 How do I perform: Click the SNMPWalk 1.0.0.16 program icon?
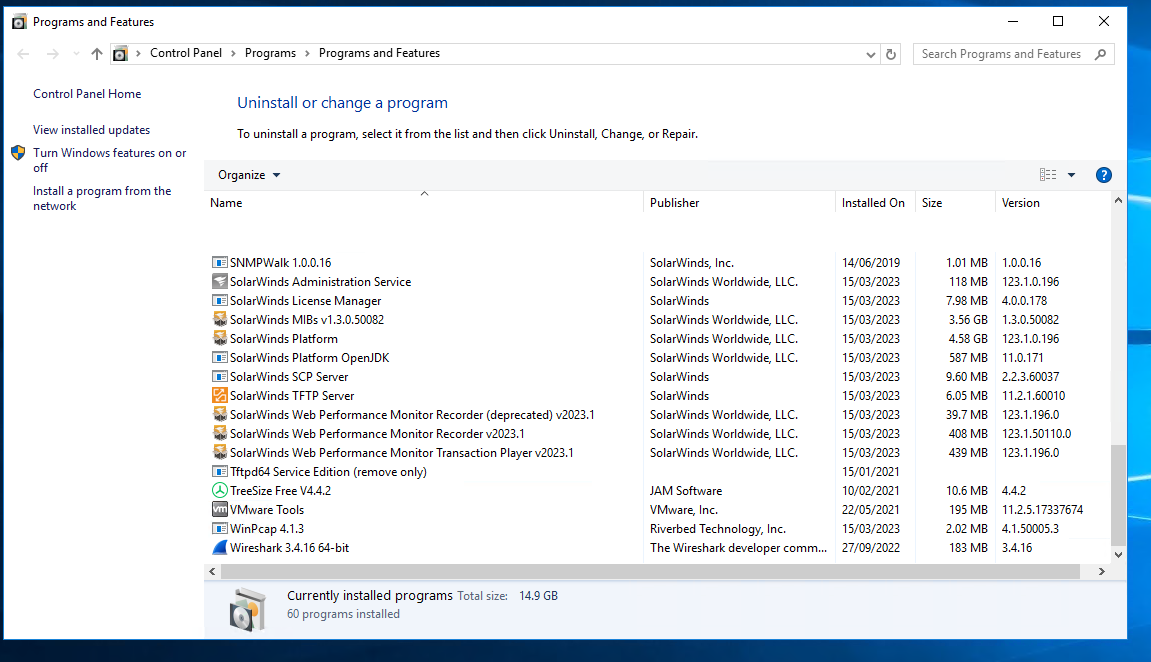219,263
